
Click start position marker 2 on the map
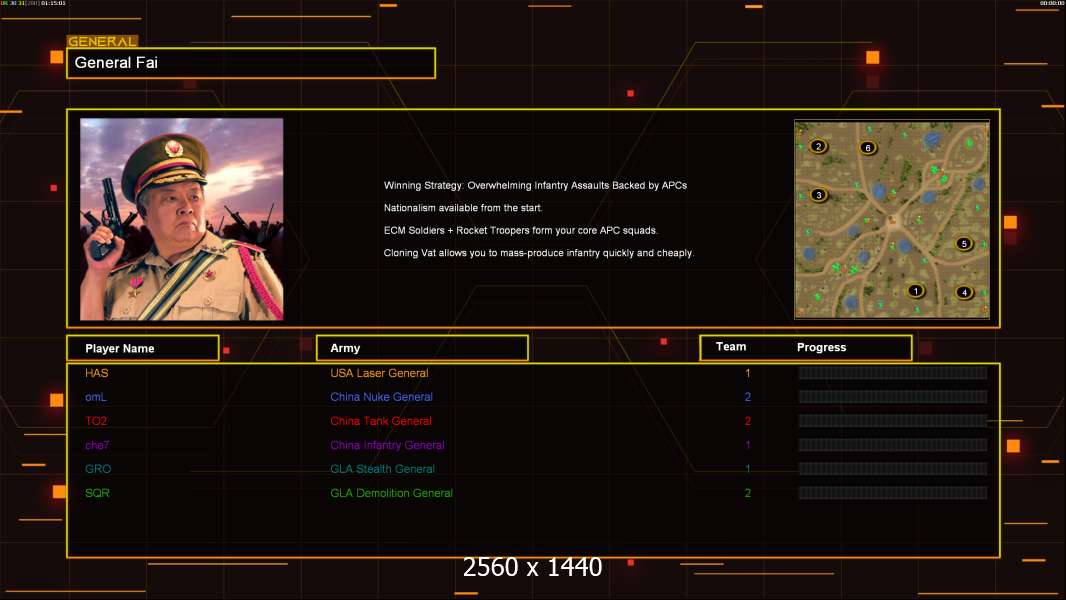coord(819,146)
